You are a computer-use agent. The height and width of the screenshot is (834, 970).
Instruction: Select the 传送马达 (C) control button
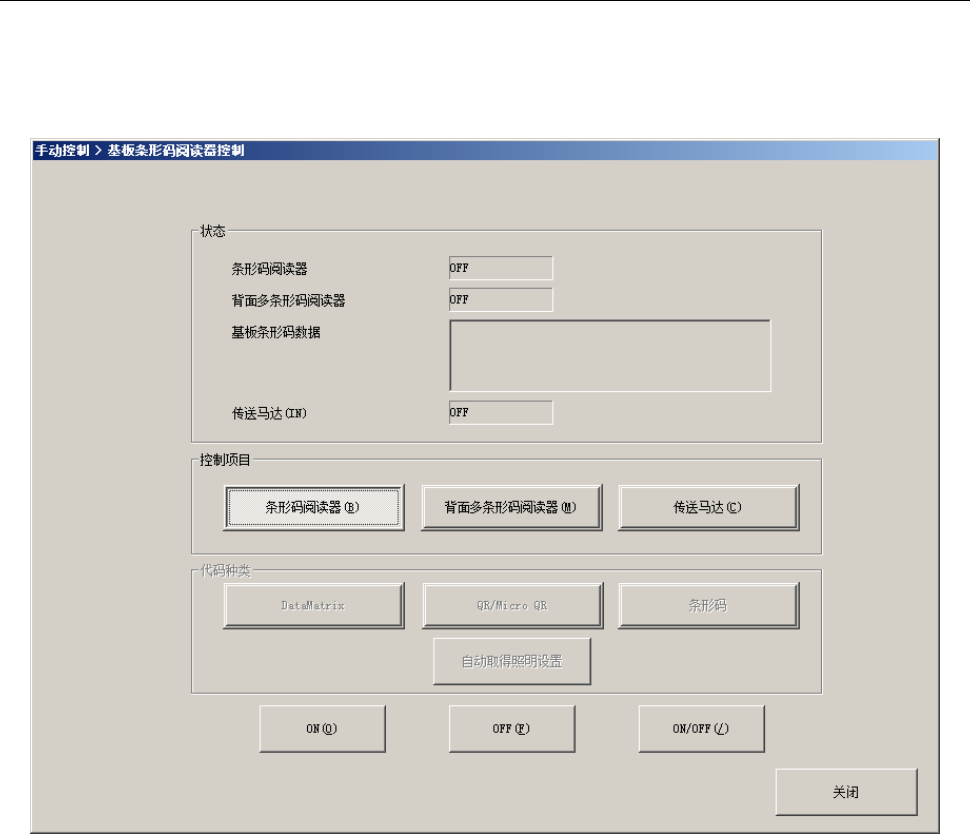pos(708,507)
